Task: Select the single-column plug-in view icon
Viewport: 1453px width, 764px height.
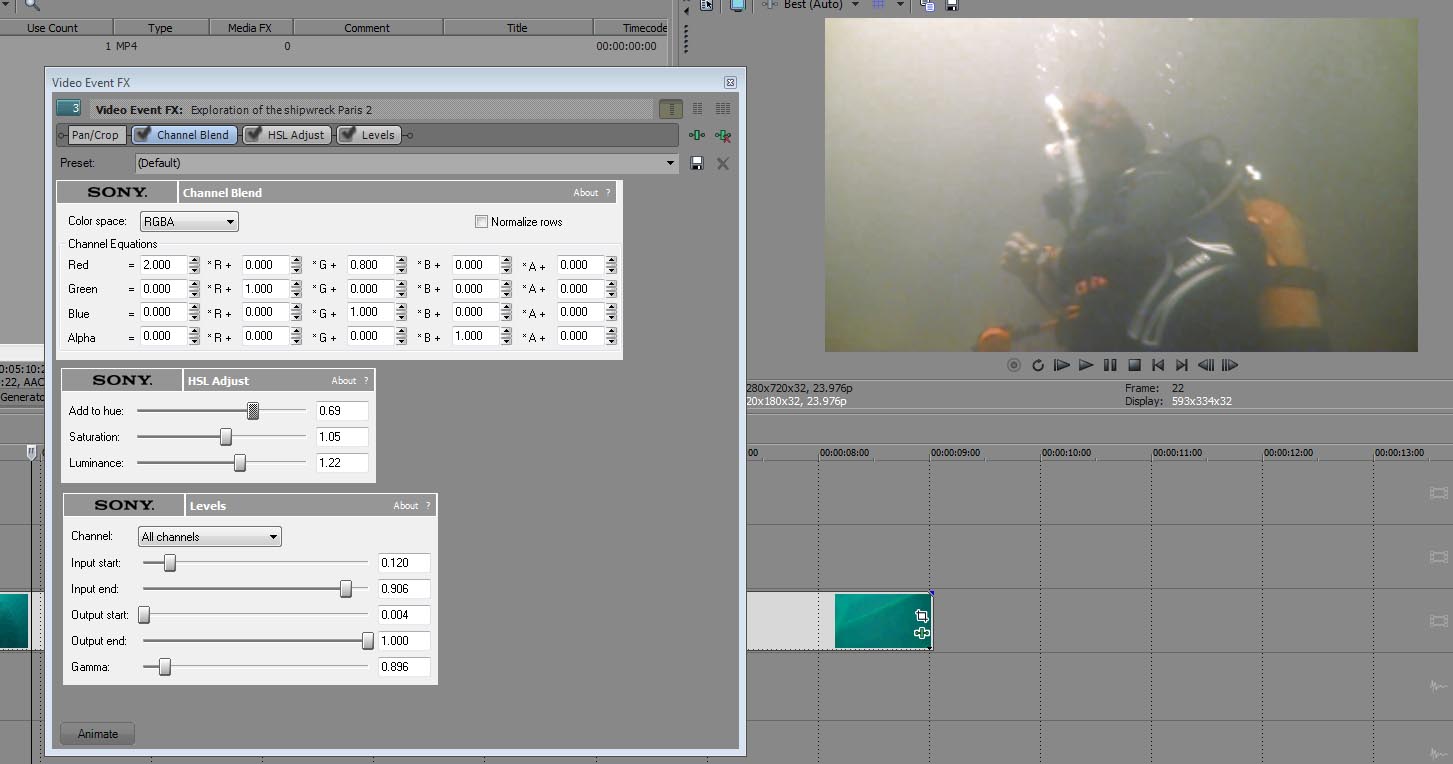Action: (x=671, y=109)
